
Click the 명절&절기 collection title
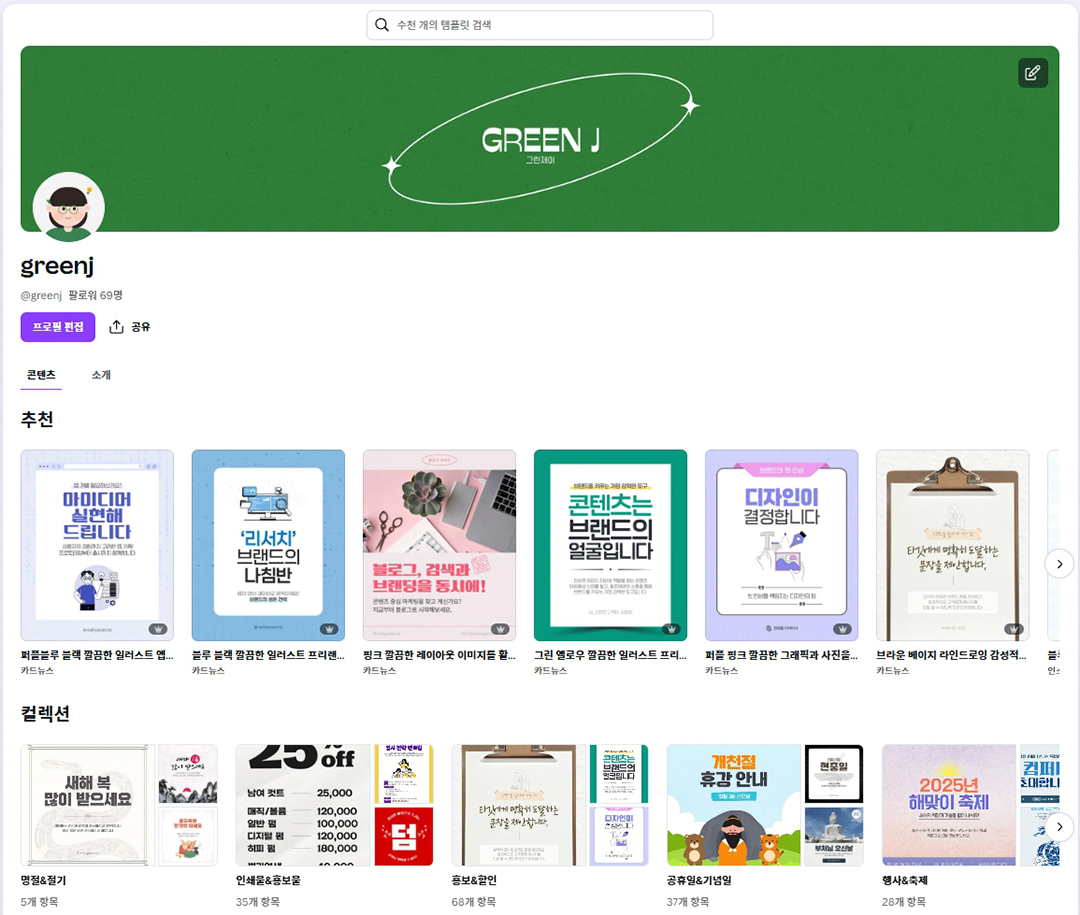tap(43, 880)
